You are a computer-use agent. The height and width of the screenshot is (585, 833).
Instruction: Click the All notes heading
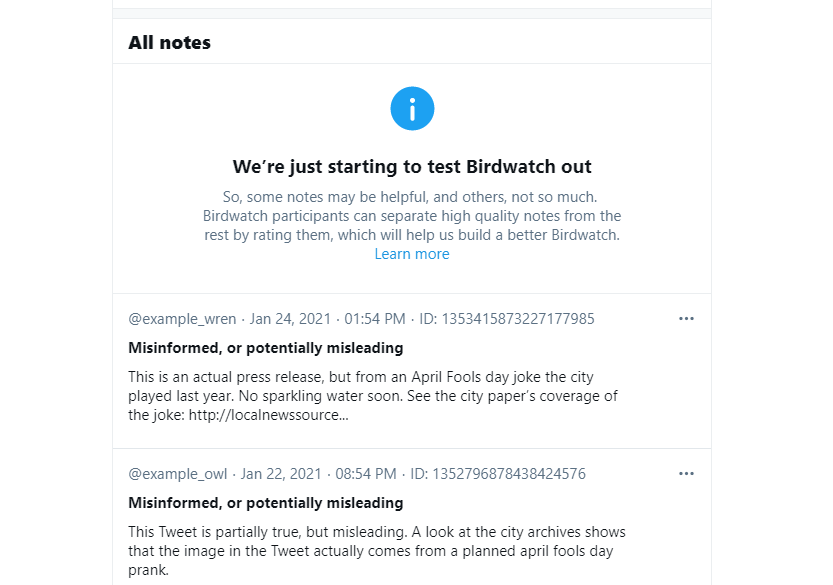[x=169, y=43]
